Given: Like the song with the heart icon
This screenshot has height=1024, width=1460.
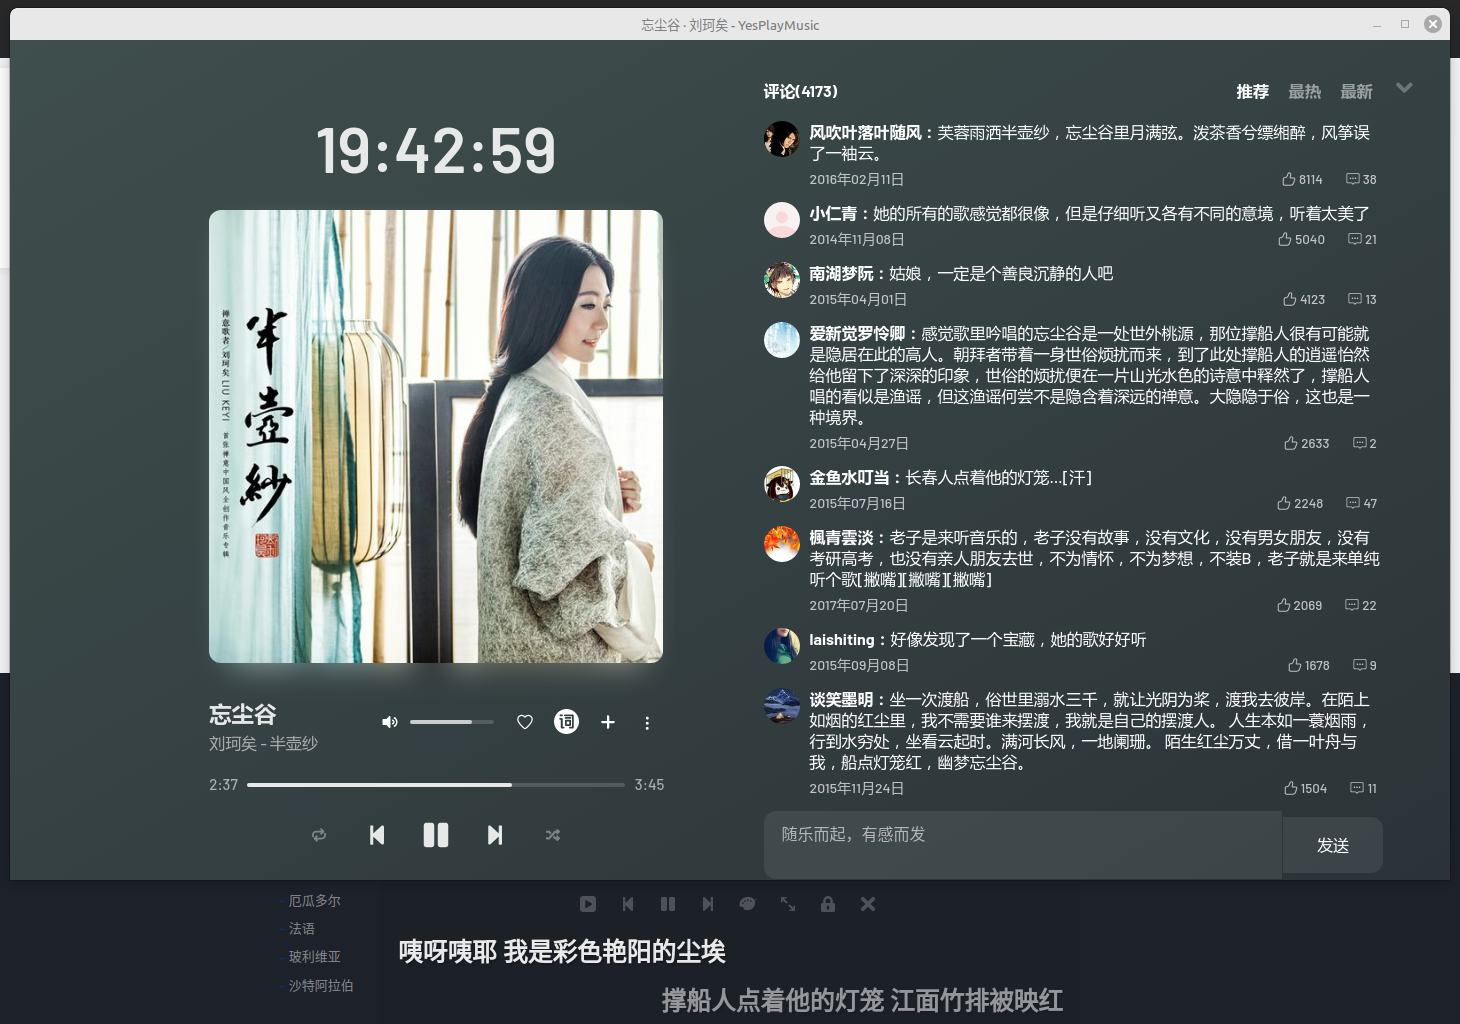Looking at the screenshot, I should 525,722.
